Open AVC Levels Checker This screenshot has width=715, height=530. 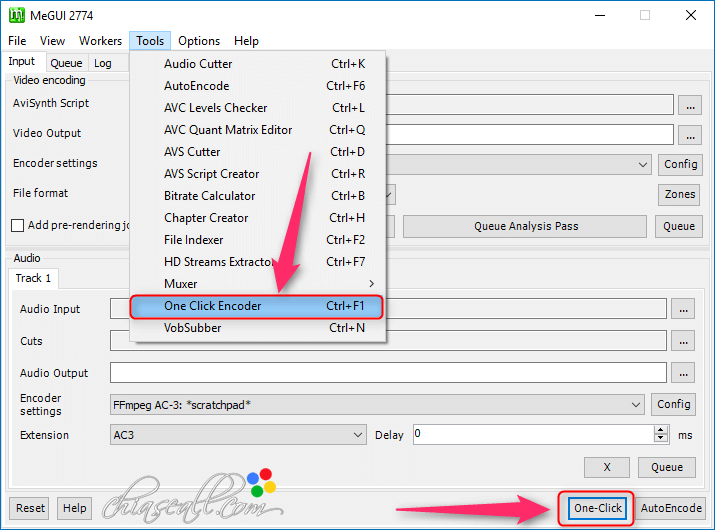[x=258, y=108]
